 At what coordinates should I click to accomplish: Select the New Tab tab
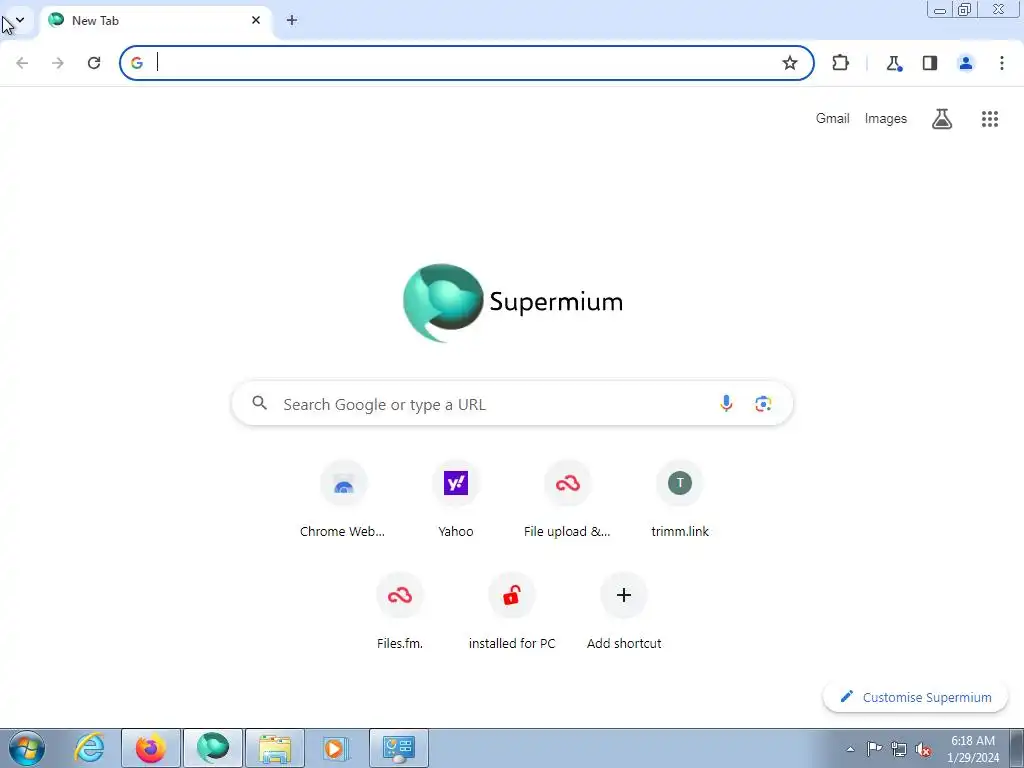coord(157,21)
